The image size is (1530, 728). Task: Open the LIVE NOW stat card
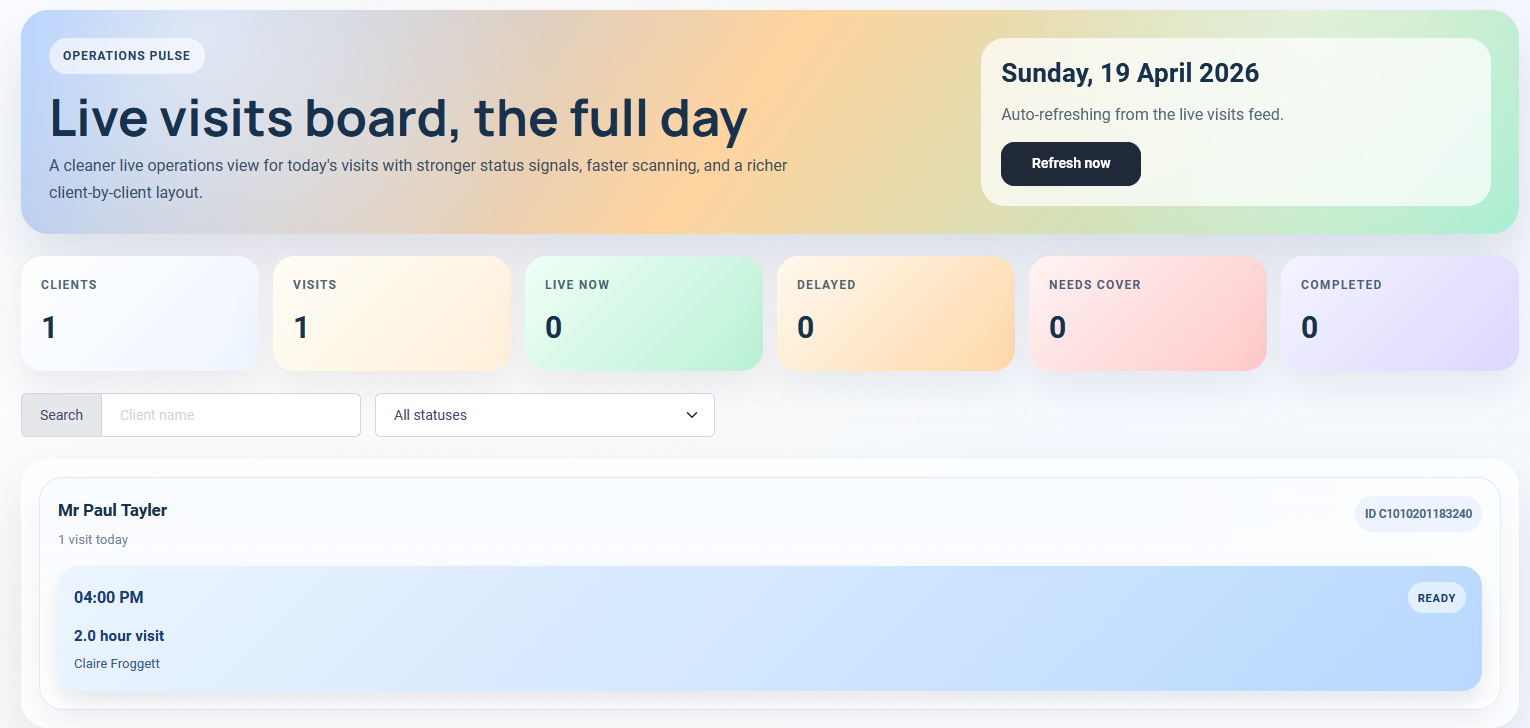click(x=643, y=313)
